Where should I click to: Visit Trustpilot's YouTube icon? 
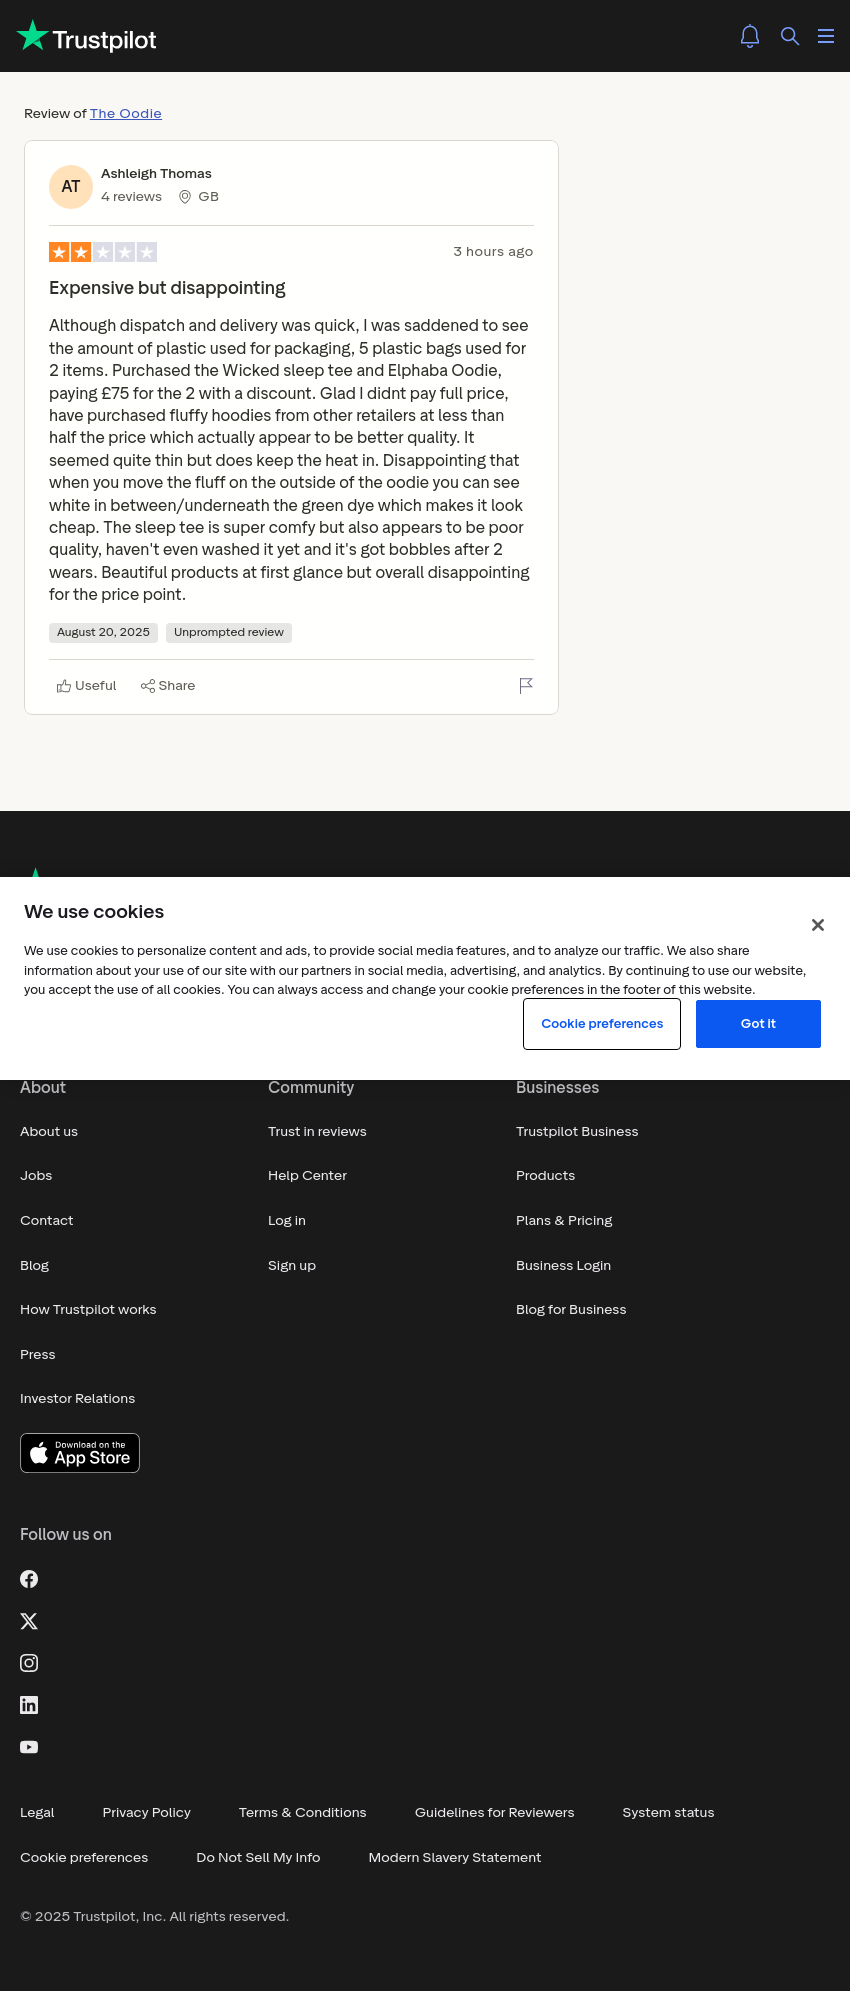tap(29, 1747)
